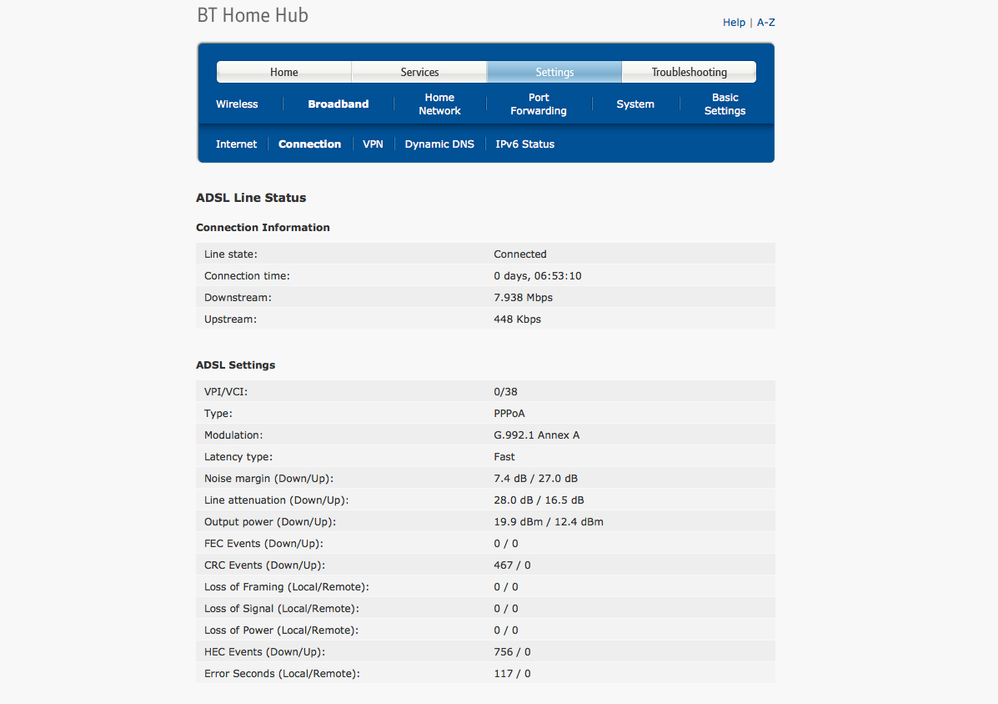Viewport: 998px width, 704px height.
Task: Open the Internet sub-page
Action: point(236,144)
